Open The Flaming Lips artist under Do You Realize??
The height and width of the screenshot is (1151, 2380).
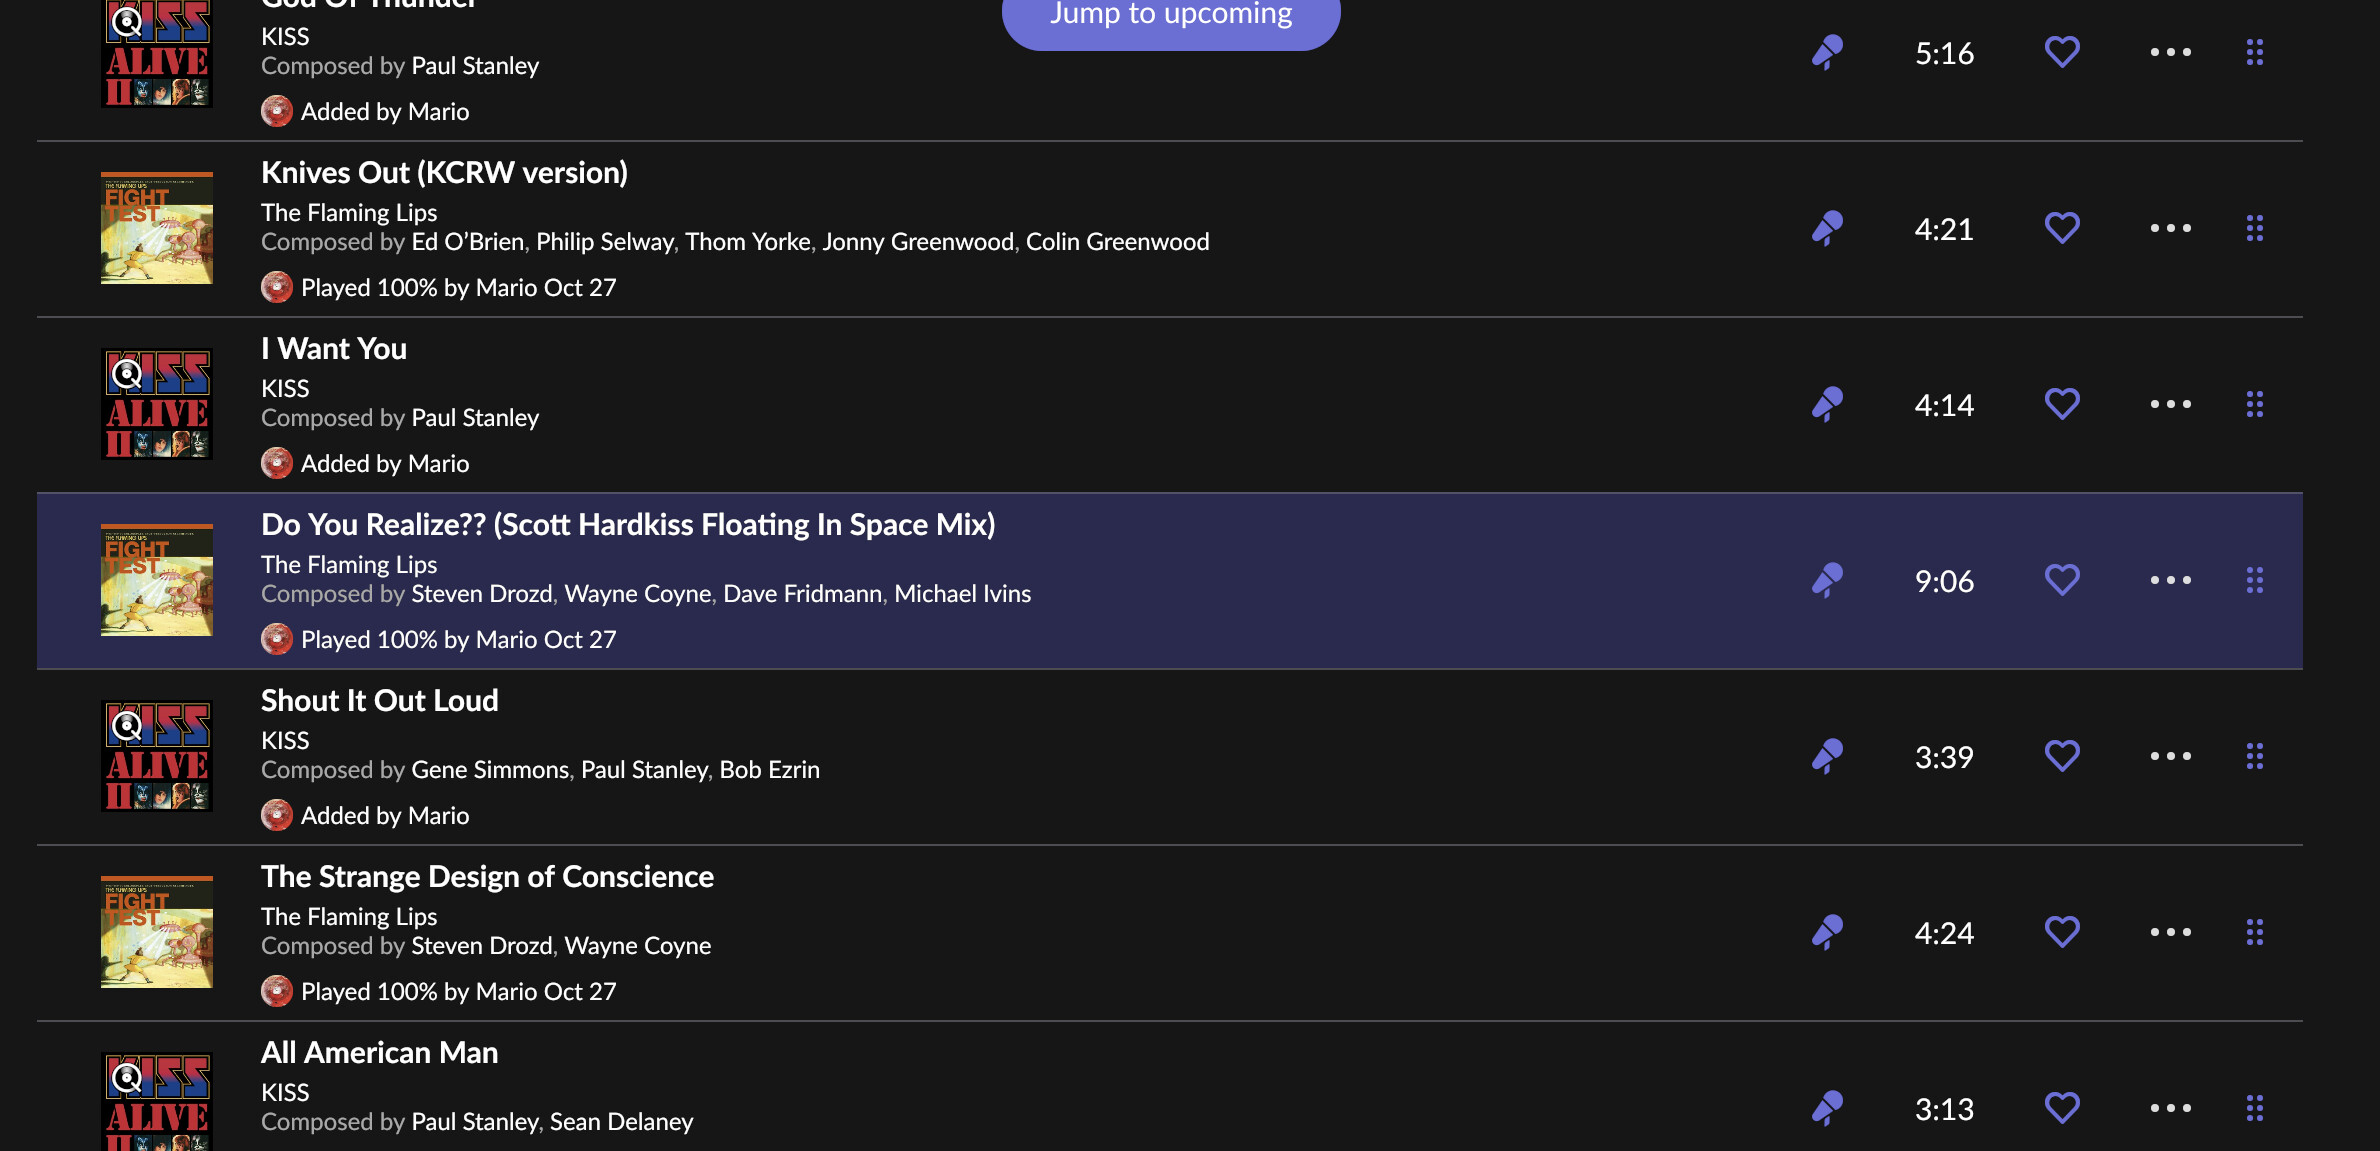click(349, 565)
